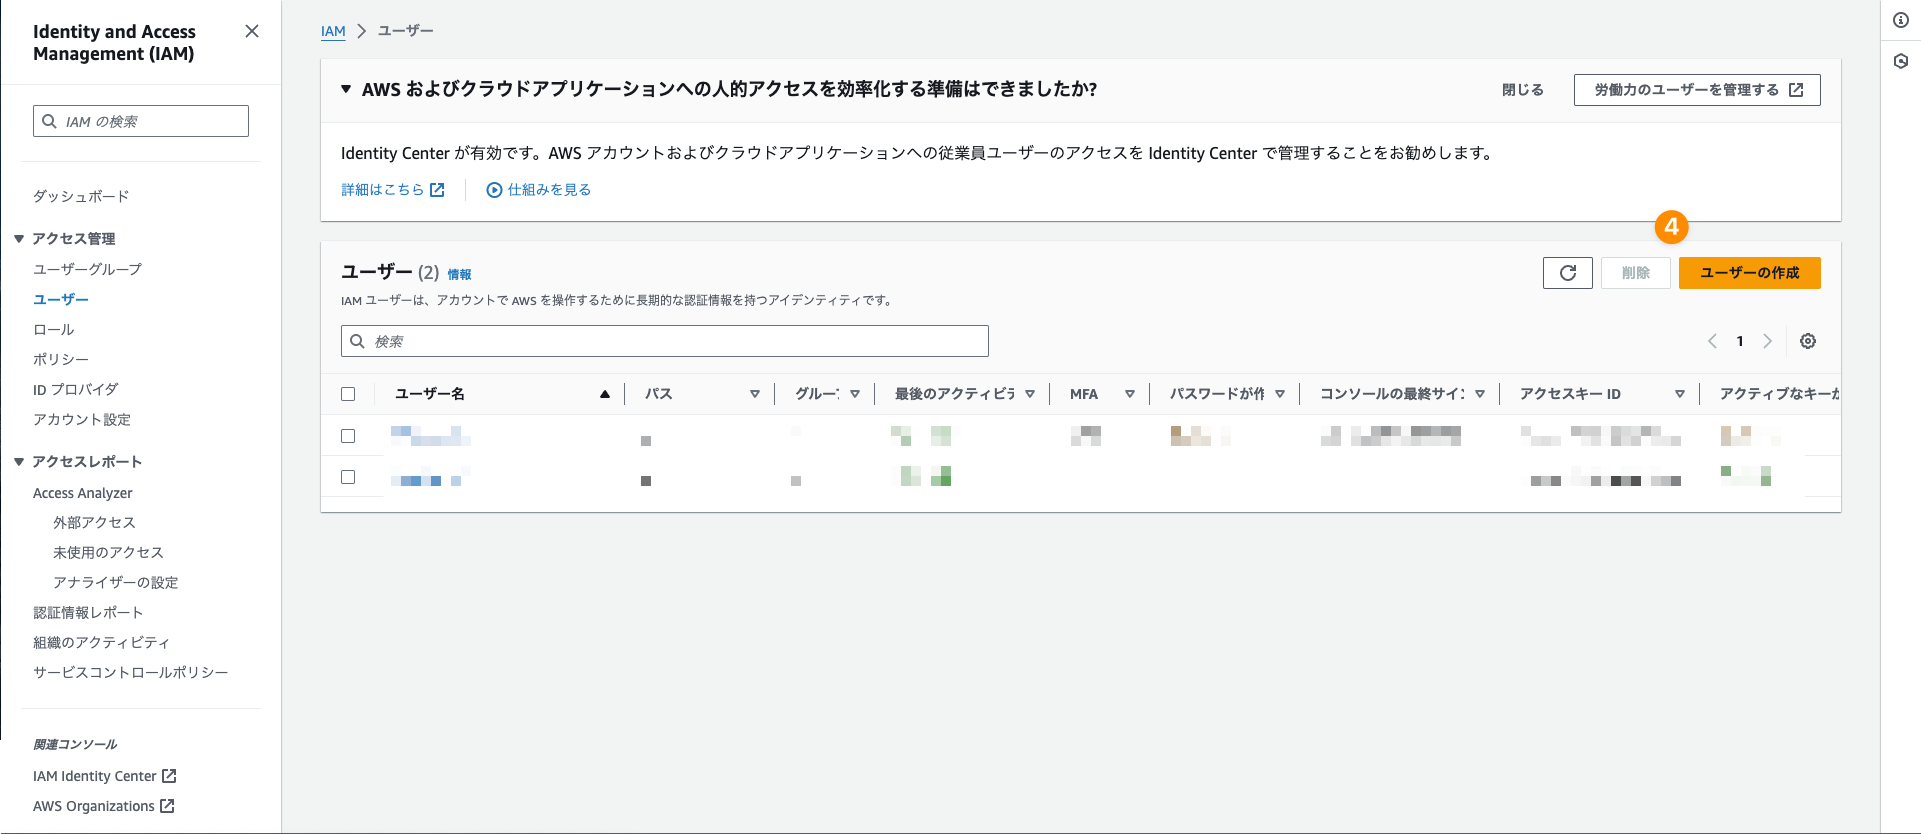Screen dimensions: 1921x834
Task: Collapse the アクセス管理 section
Action: click(x=19, y=238)
